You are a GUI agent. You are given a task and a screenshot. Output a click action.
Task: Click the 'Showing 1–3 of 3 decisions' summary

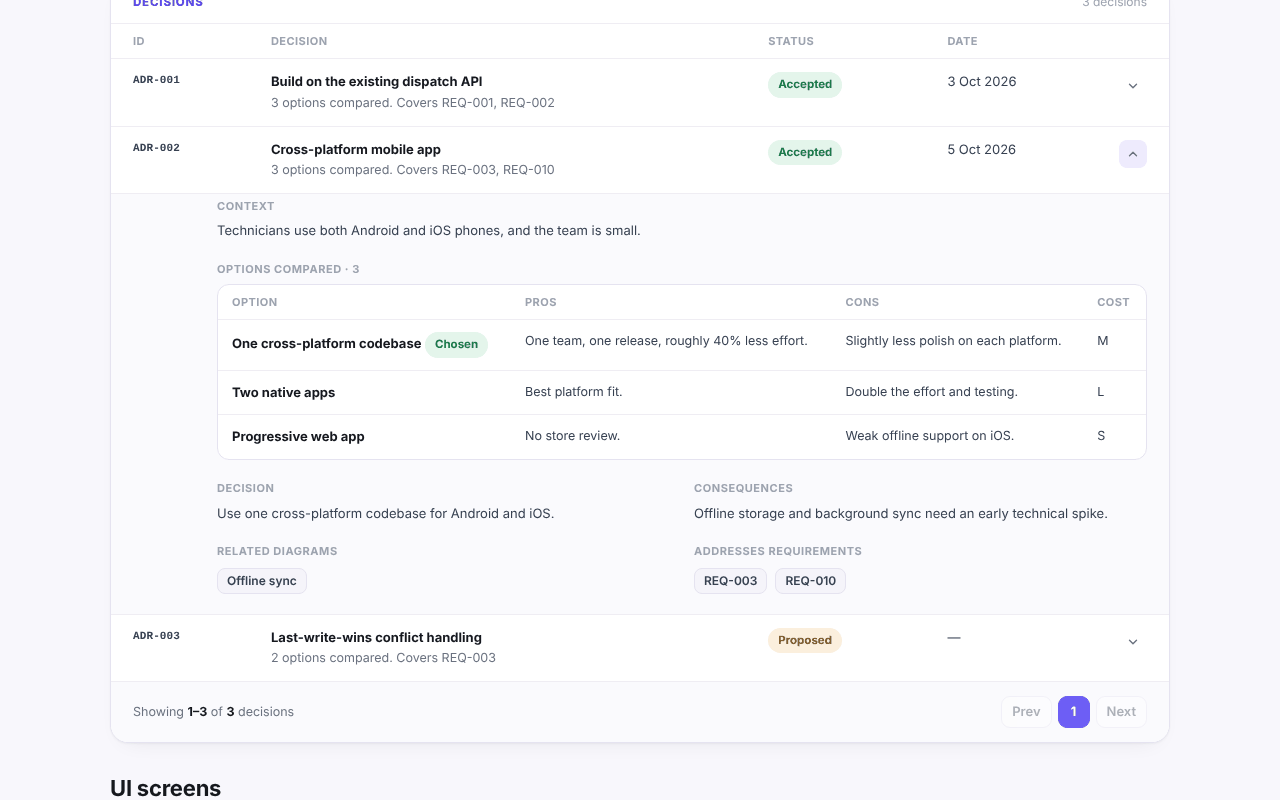tap(214, 712)
